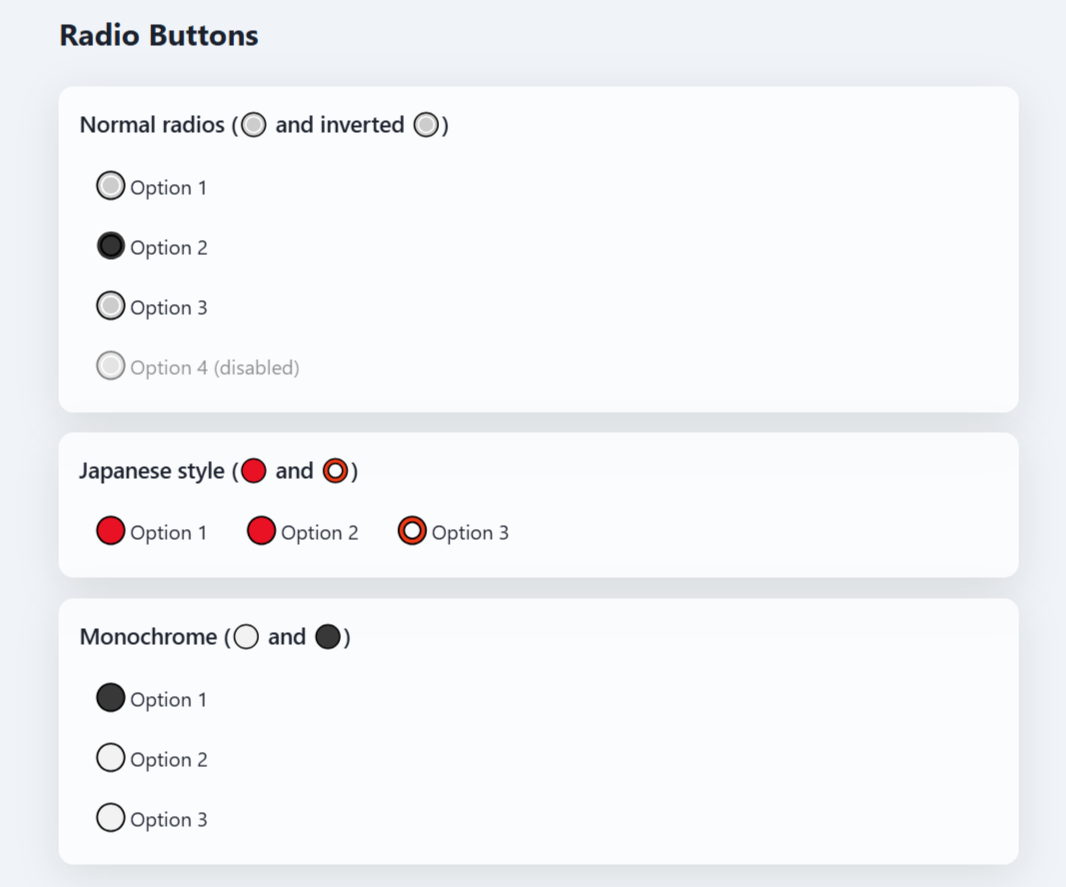Click the Japanese style section label
1066x887 pixels.
point(151,470)
